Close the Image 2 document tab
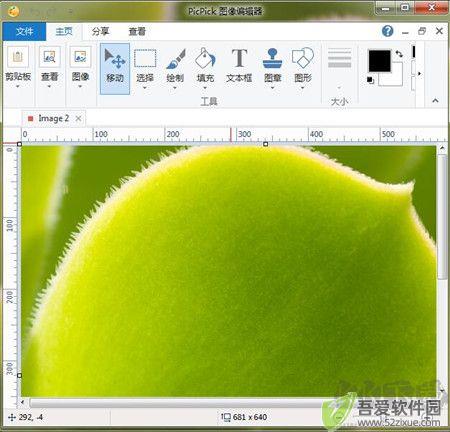Viewport: 450px width, 432px height. [78, 118]
